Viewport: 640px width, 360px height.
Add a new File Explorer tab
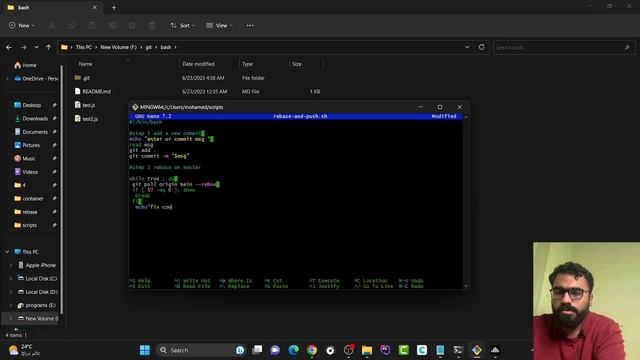click(x=114, y=7)
